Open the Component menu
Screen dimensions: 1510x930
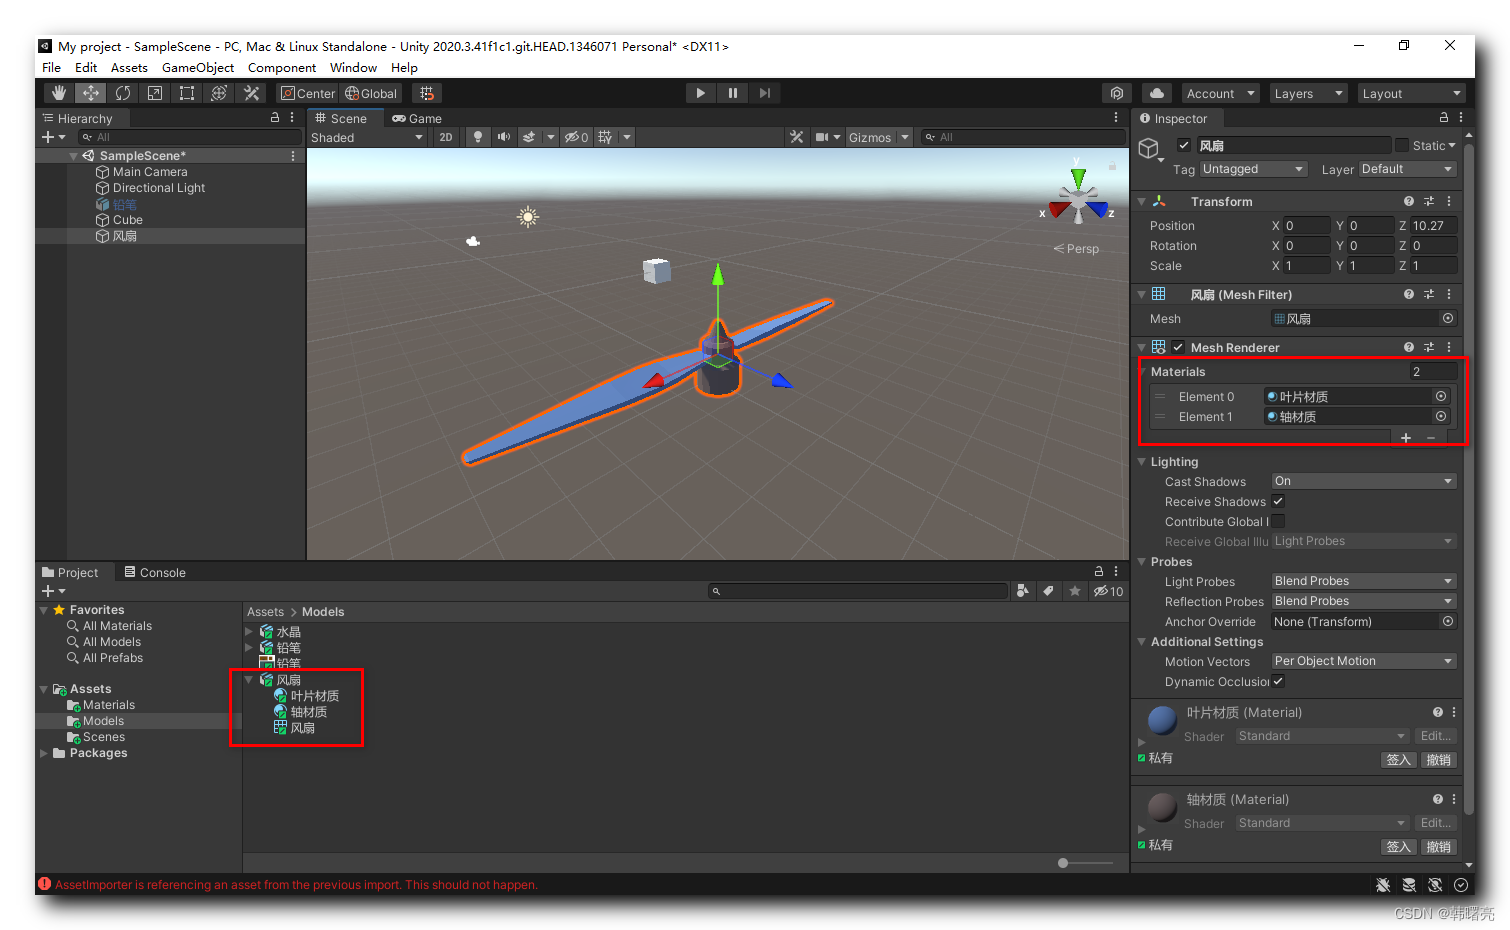(x=282, y=67)
